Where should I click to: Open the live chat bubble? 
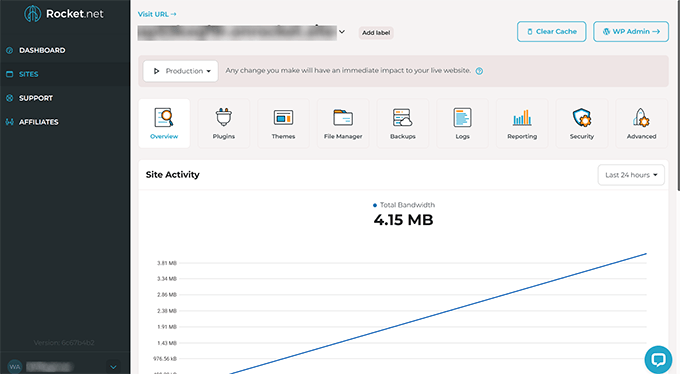658,359
